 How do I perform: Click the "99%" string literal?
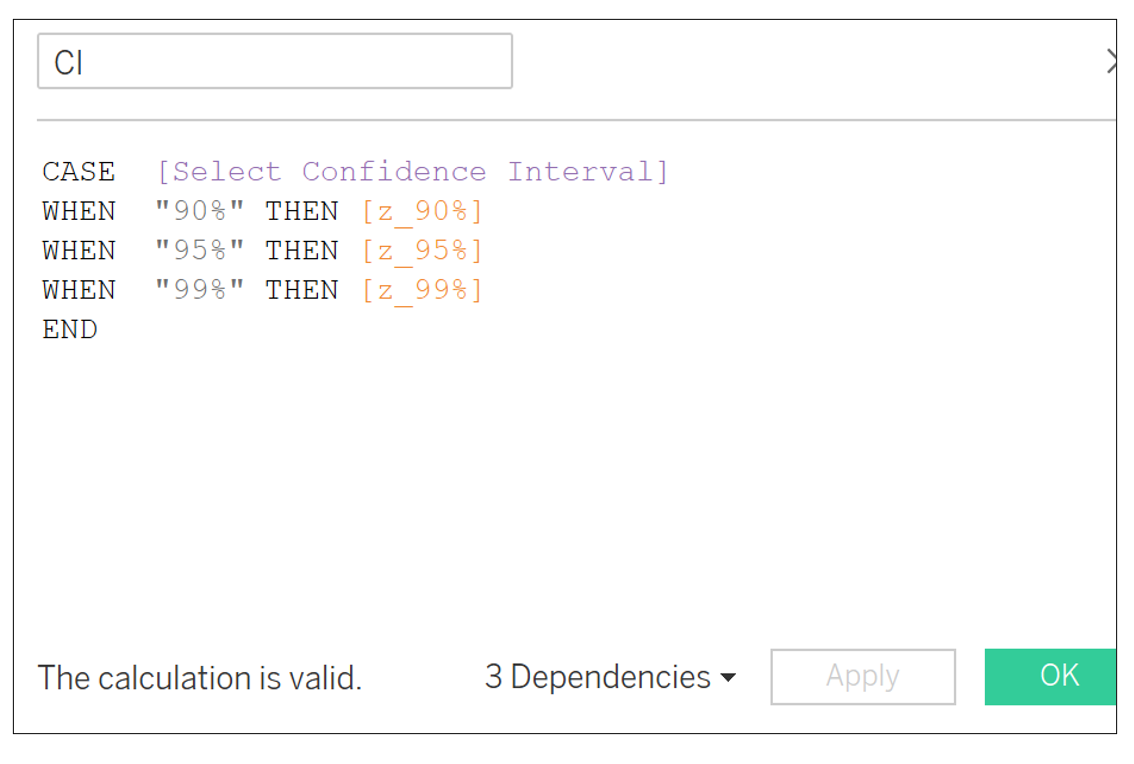click(200, 290)
